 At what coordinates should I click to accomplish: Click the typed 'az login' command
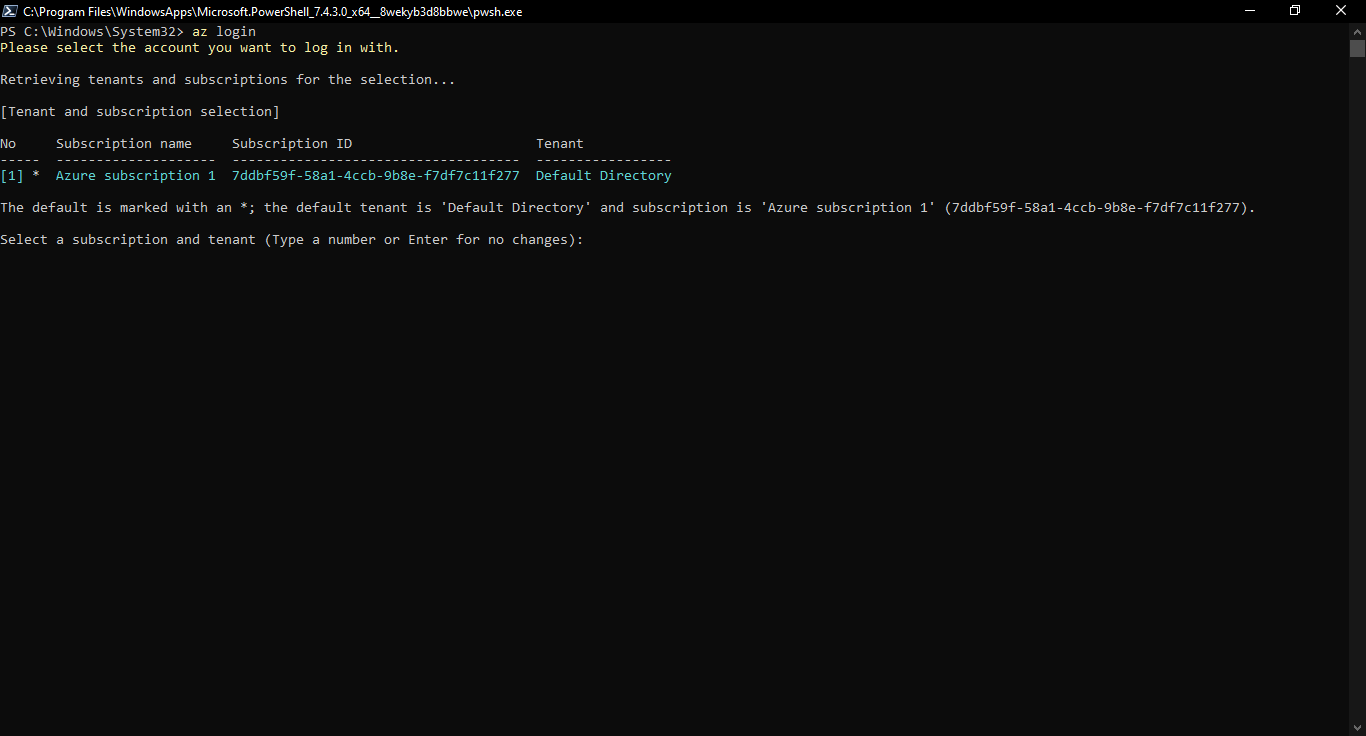224,32
